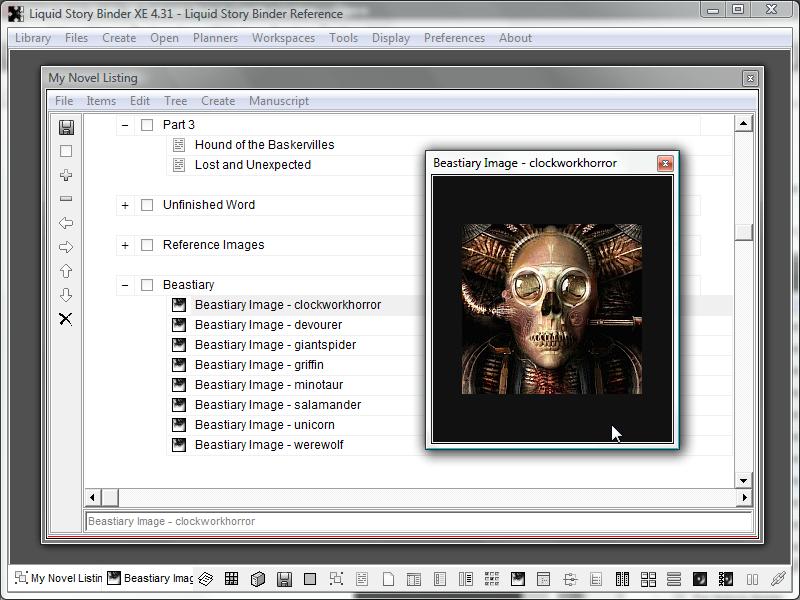Expand the Reference Images group
This screenshot has width=800, height=600.
coord(125,245)
